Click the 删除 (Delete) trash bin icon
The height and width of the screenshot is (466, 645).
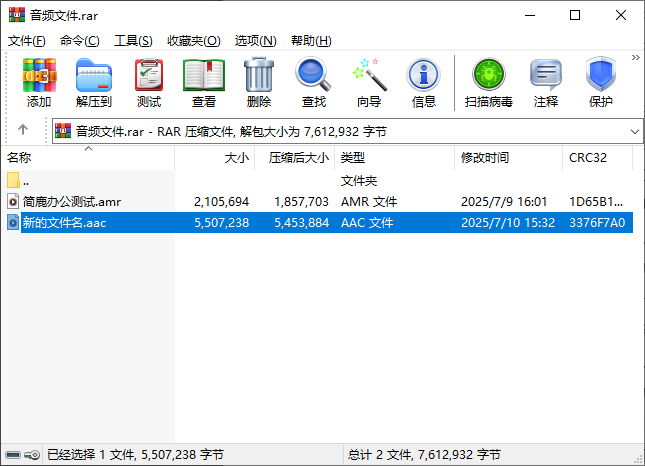(259, 75)
